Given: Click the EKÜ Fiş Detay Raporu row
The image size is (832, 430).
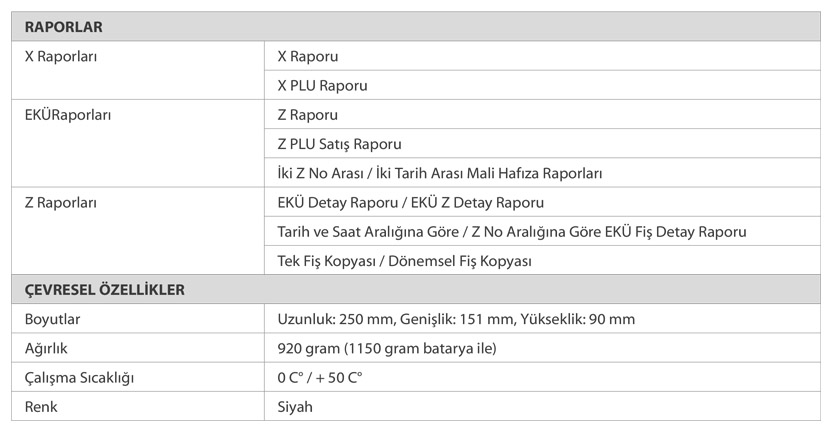Looking at the screenshot, I should click(512, 232).
